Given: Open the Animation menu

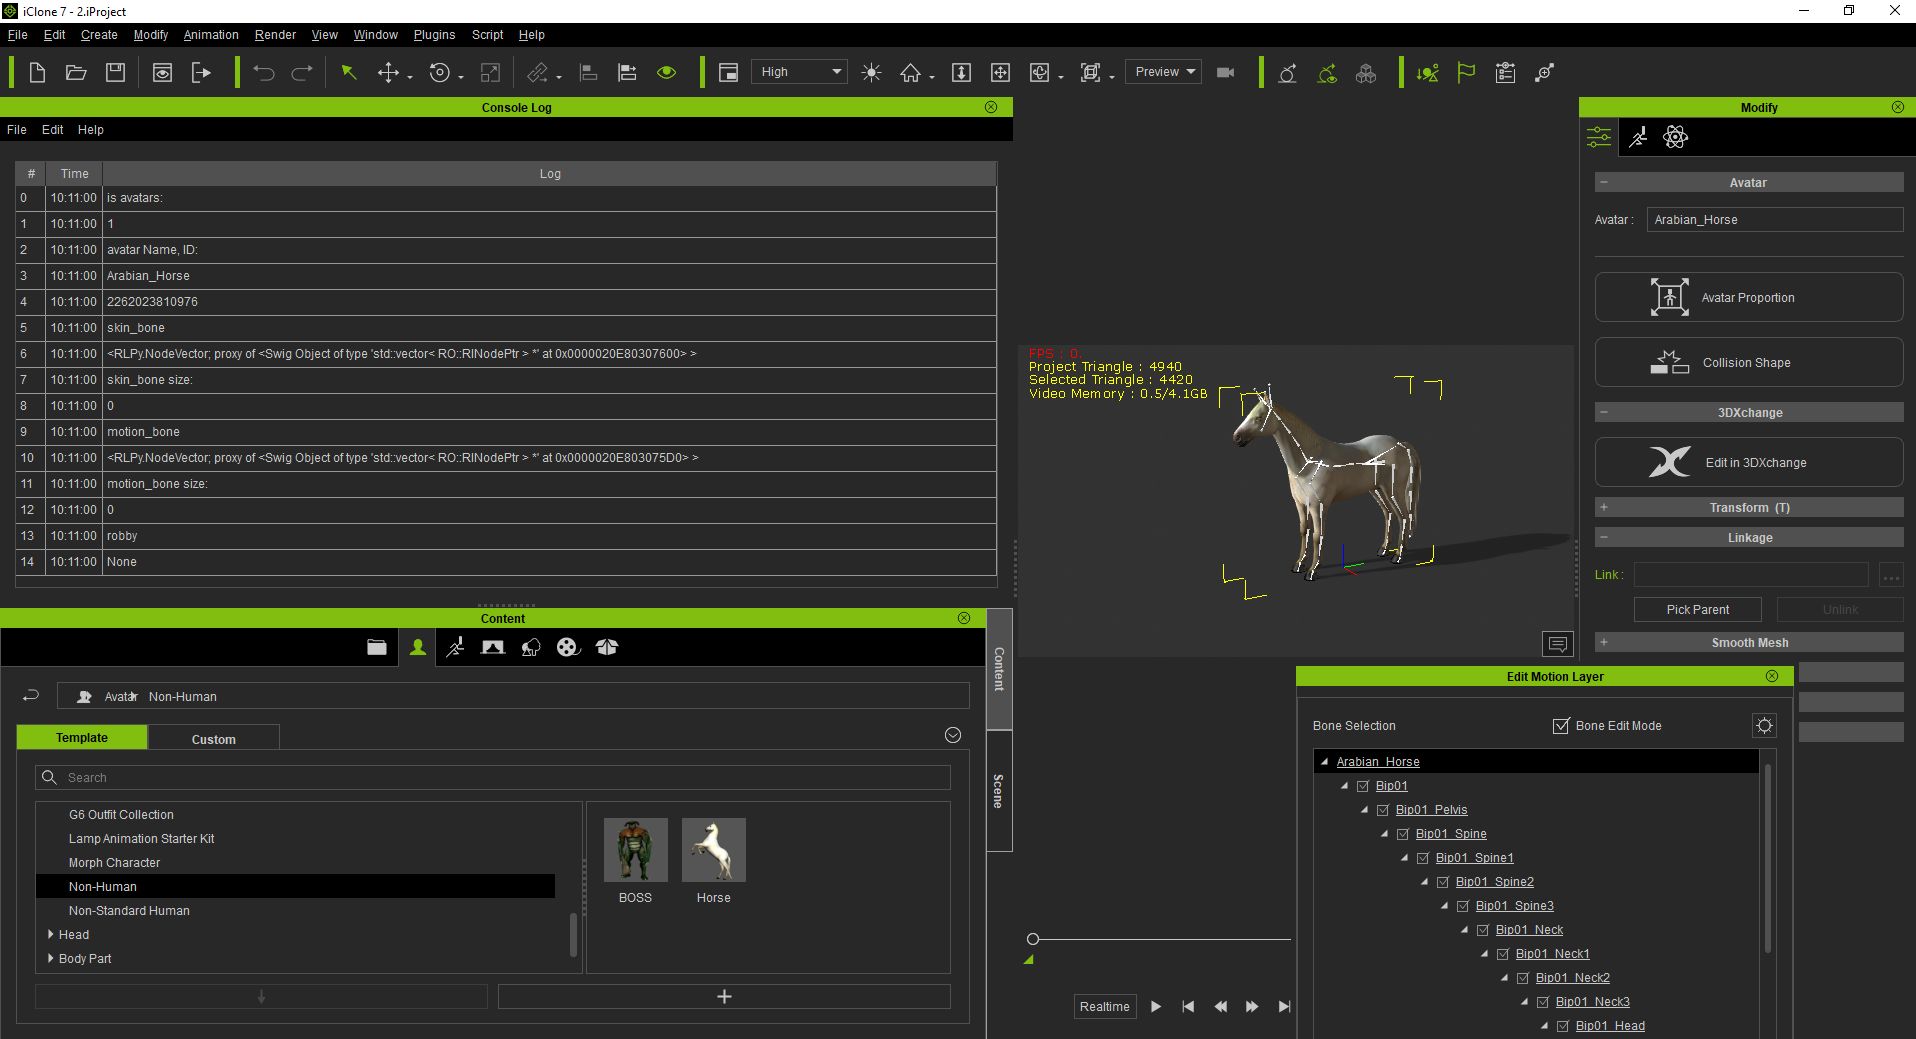Looking at the screenshot, I should click(x=211, y=34).
